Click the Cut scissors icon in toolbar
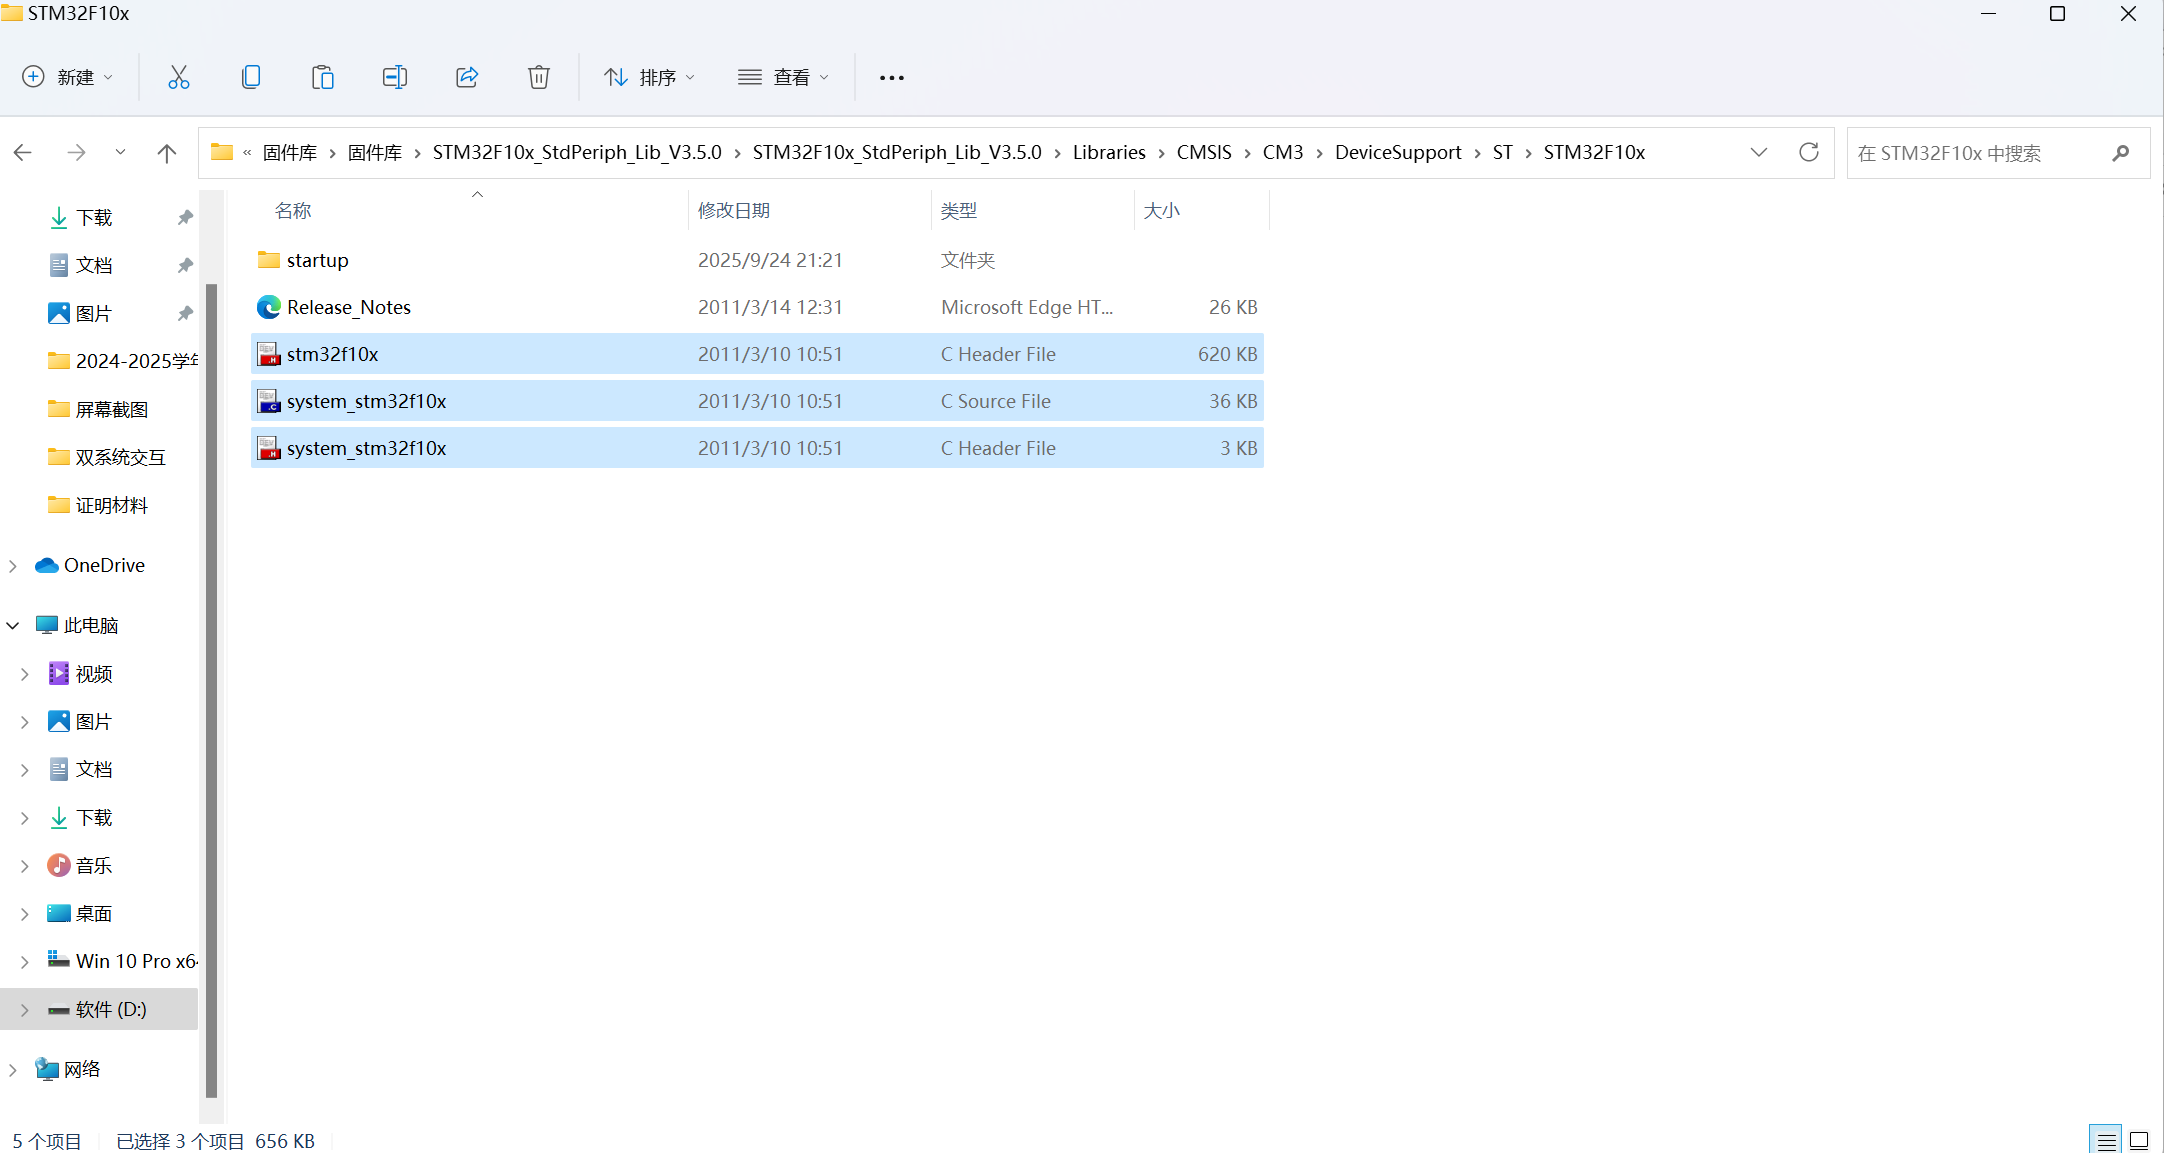This screenshot has height=1153, width=2164. tap(179, 77)
